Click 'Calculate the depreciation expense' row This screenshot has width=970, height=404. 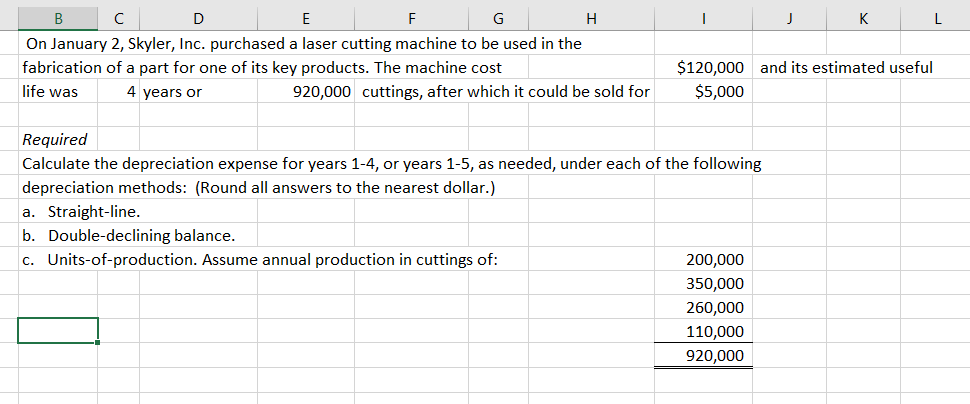pos(391,164)
